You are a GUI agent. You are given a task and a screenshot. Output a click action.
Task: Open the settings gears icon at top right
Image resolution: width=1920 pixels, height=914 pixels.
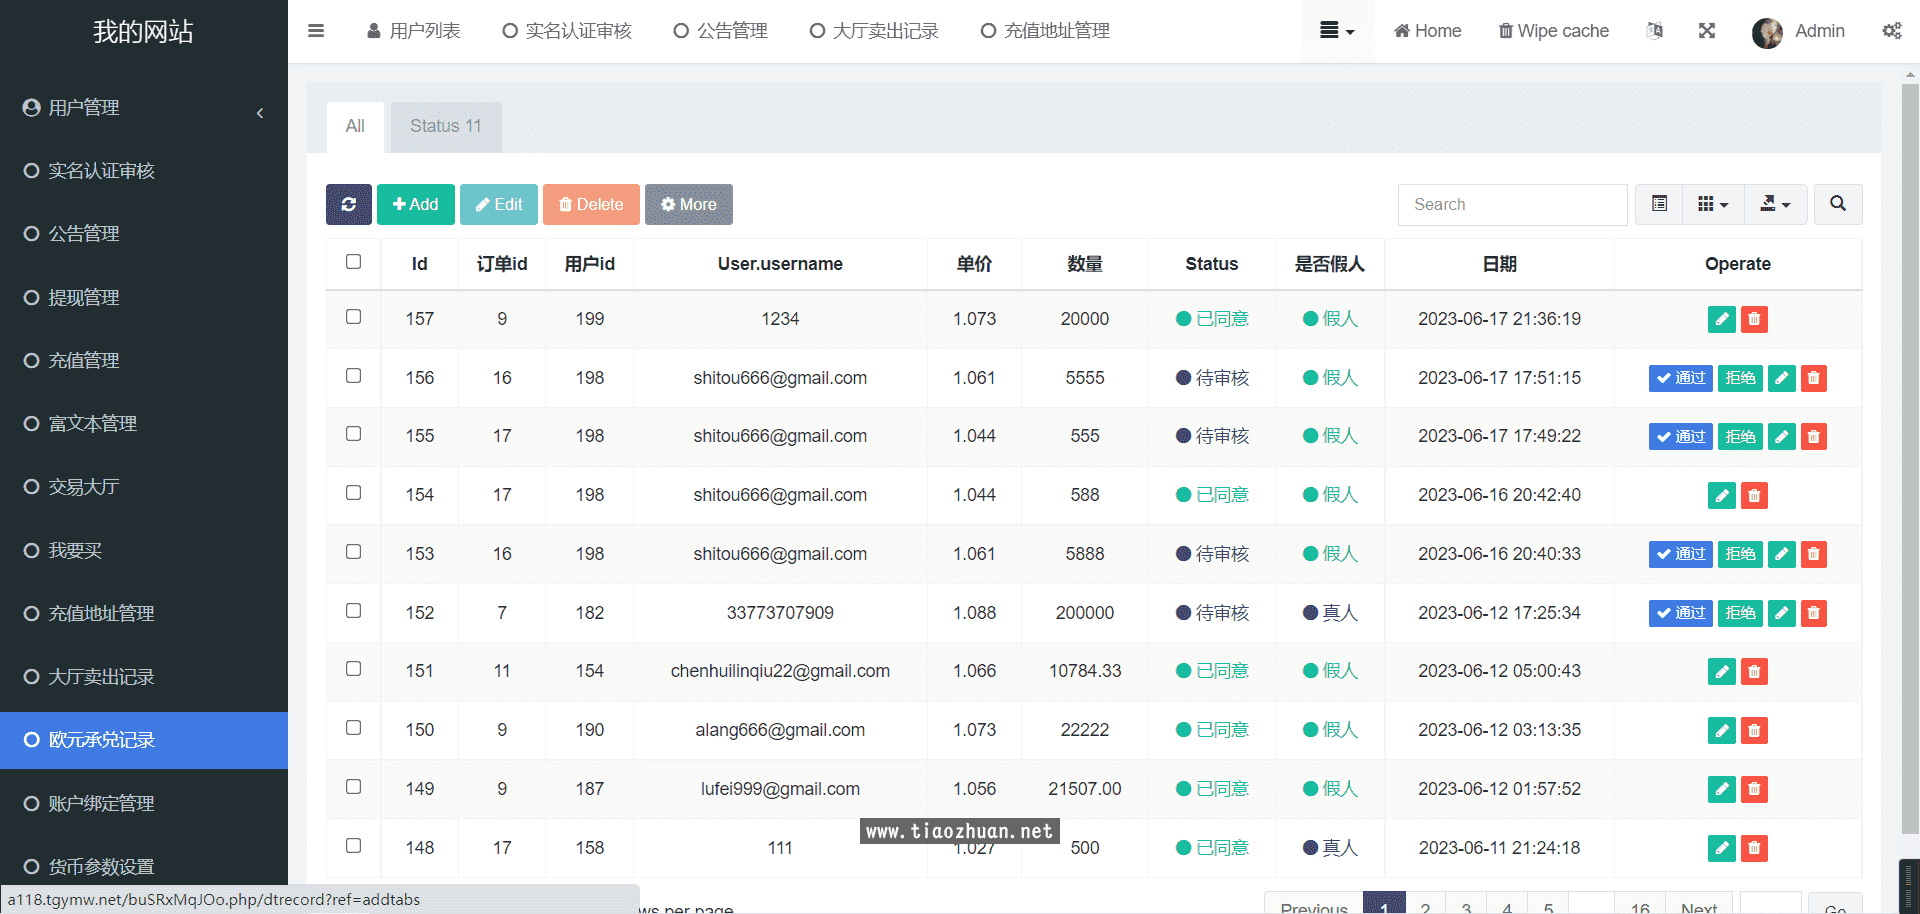pyautogui.click(x=1891, y=31)
